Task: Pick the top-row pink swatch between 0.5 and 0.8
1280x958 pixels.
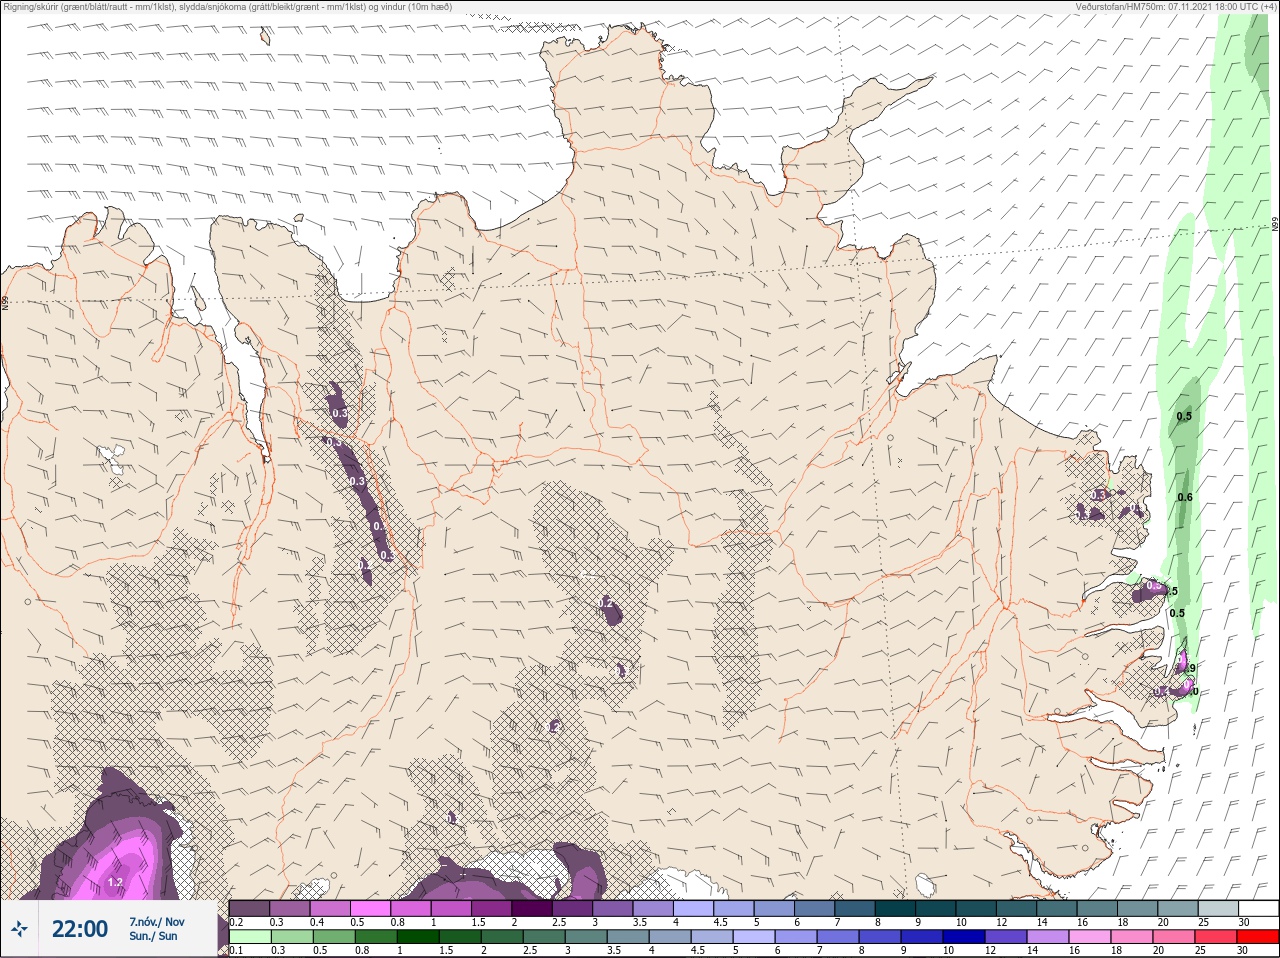Action: (370, 908)
